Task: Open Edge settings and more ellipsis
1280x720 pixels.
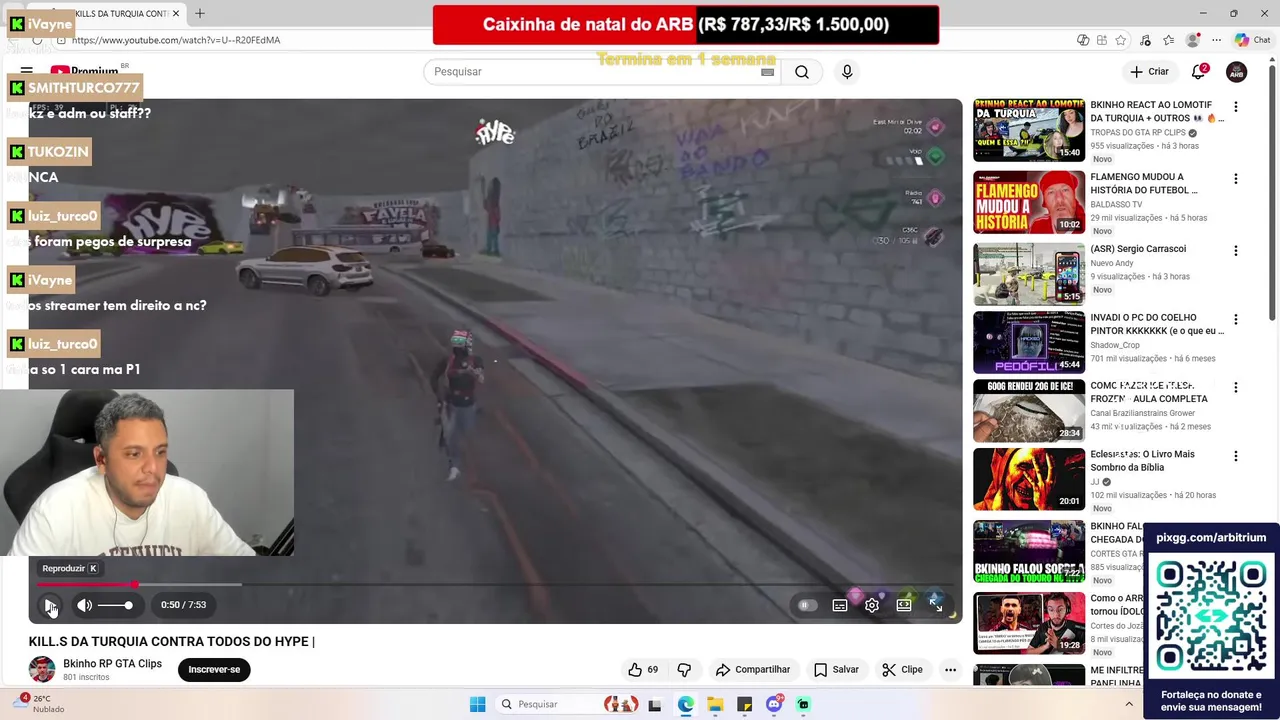Action: [1216, 40]
